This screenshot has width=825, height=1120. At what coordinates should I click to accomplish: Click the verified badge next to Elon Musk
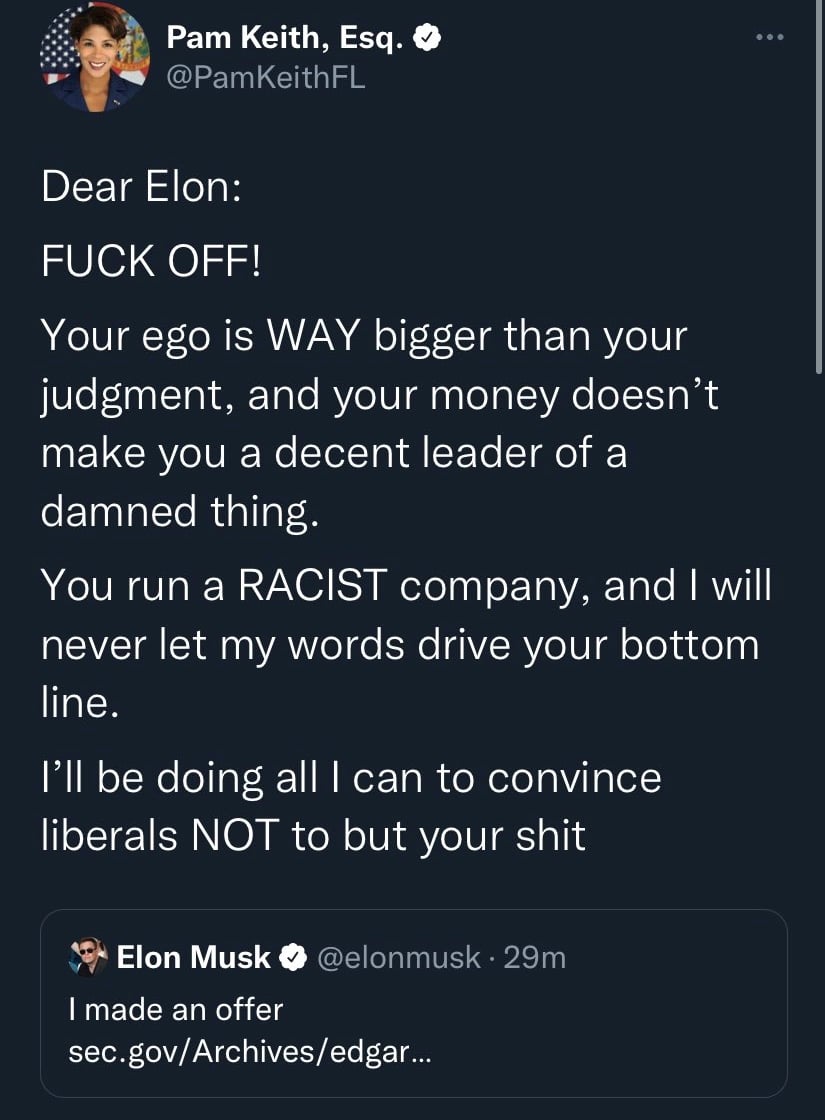[291, 957]
